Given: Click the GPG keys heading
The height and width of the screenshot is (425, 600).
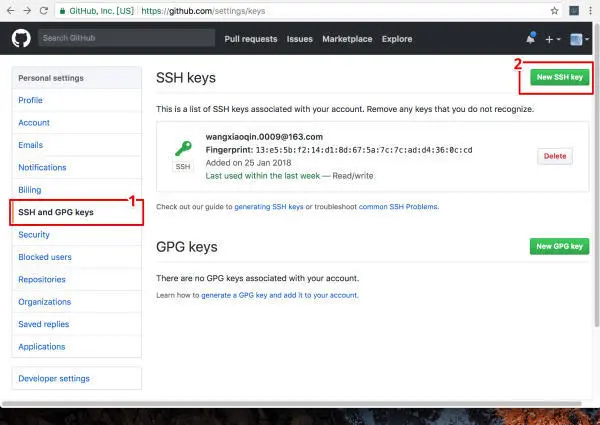Looking at the screenshot, I should click(x=187, y=247).
